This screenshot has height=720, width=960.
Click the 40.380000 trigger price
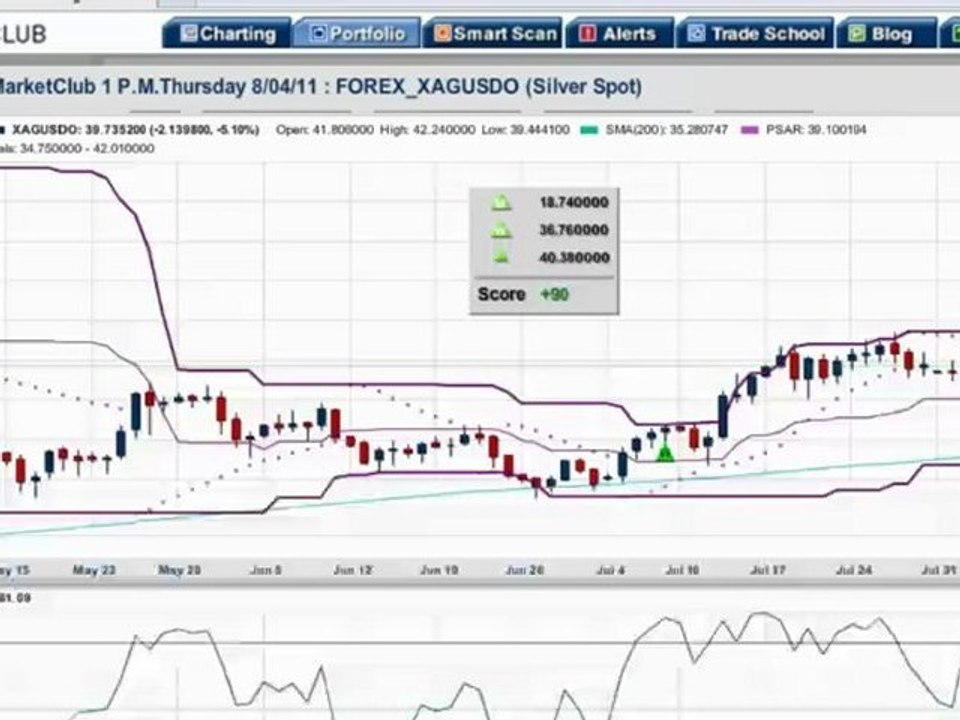point(574,257)
